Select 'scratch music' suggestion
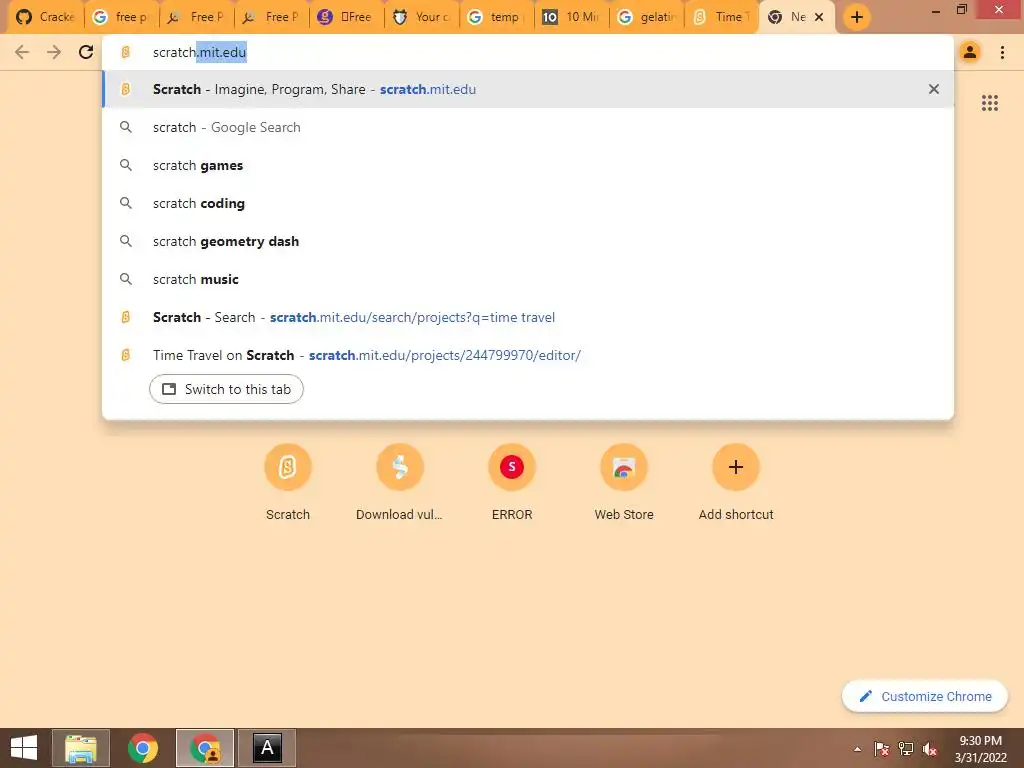The width and height of the screenshot is (1024, 768). click(528, 279)
